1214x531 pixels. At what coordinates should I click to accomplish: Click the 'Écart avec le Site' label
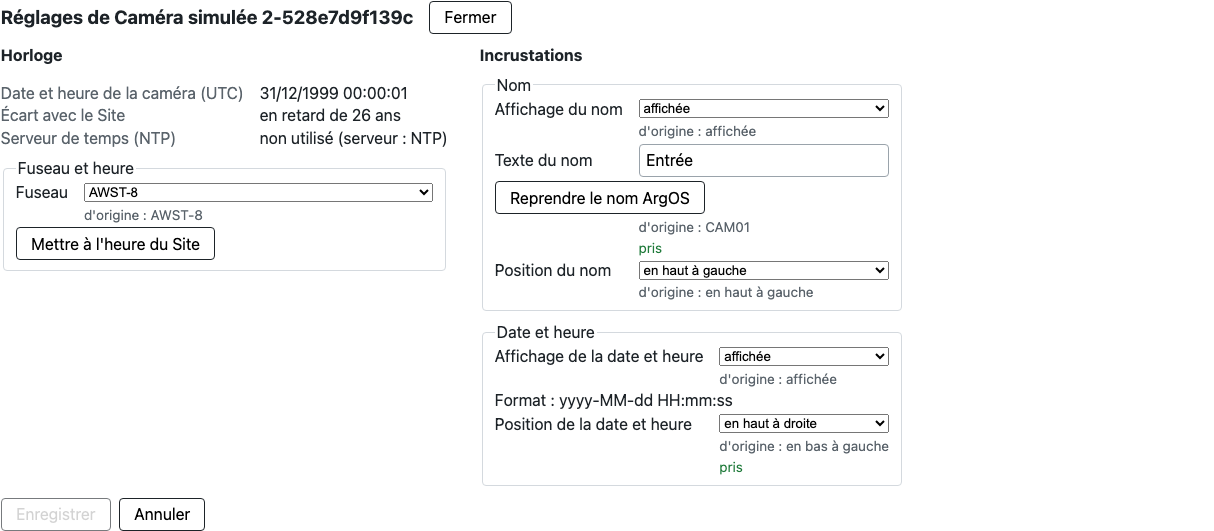tap(63, 115)
